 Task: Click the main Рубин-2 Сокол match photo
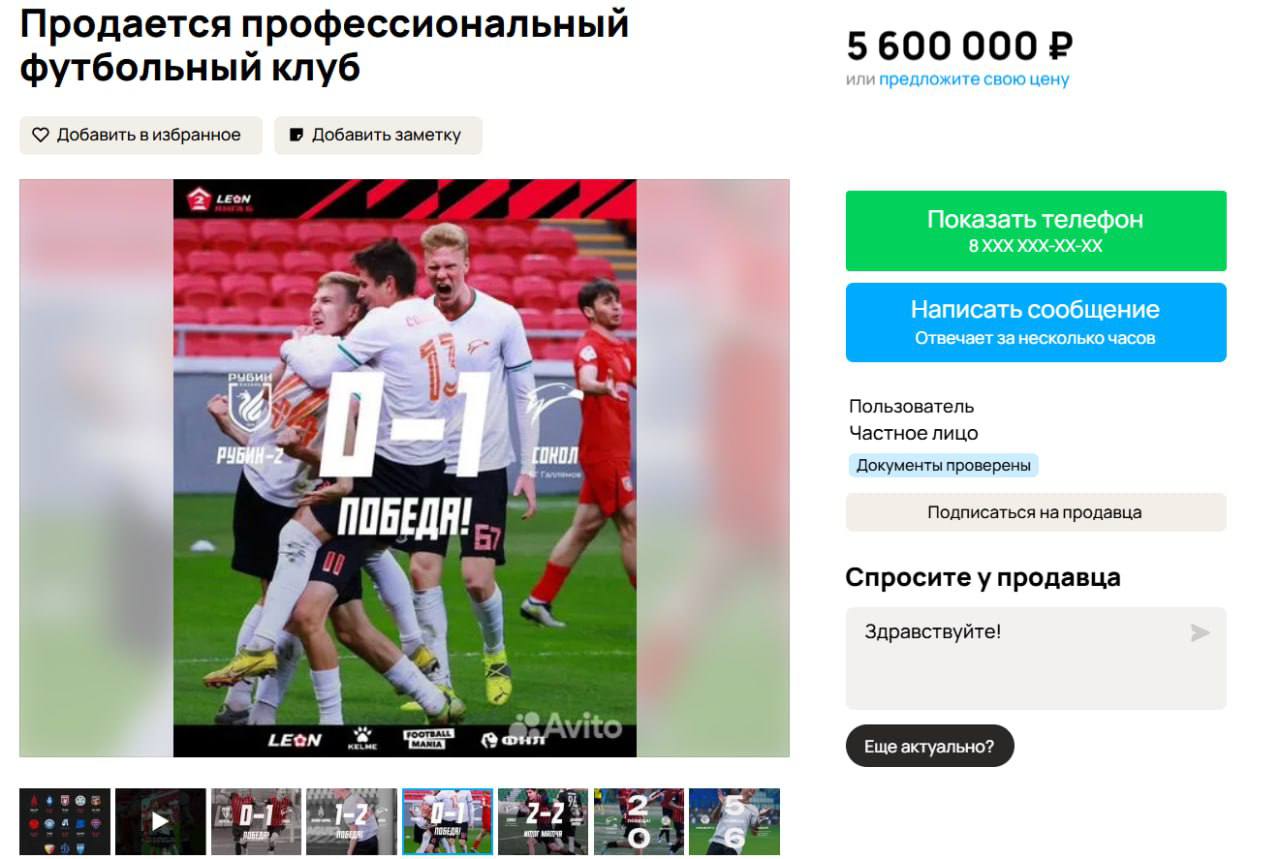pos(405,468)
